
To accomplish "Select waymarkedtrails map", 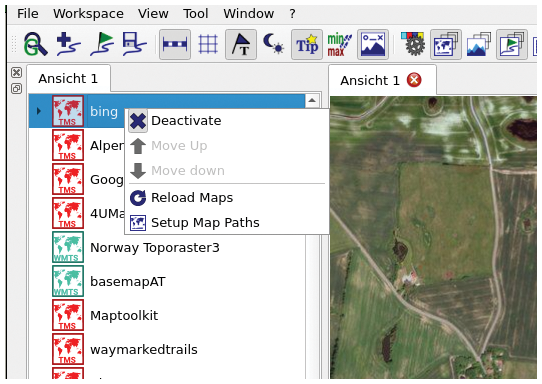I will [x=167, y=349].
